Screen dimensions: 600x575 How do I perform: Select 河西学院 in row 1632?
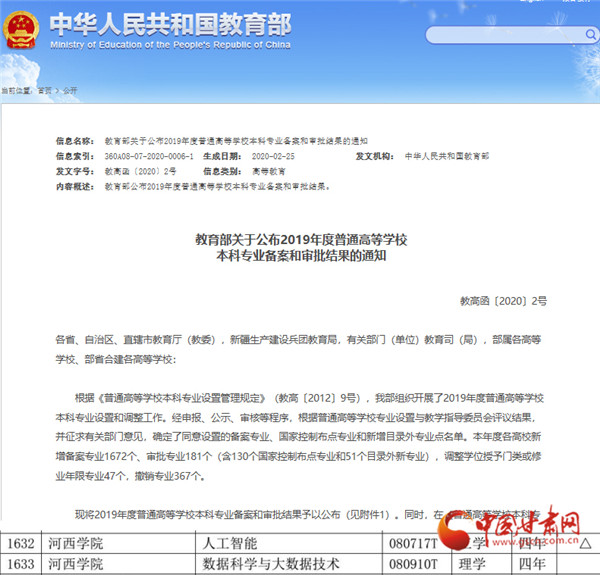pos(75,543)
